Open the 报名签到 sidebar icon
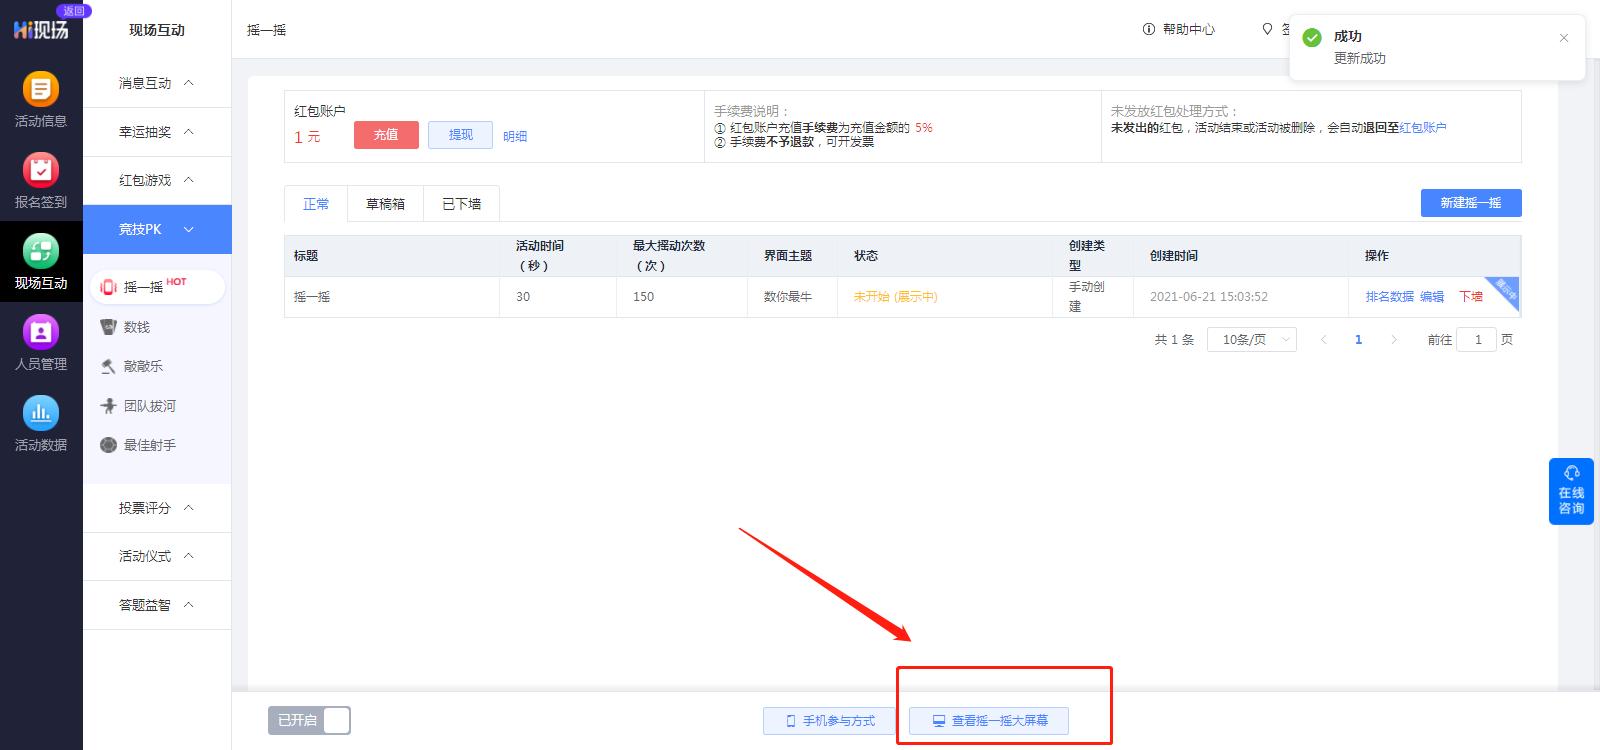This screenshot has width=1600, height=750. tap(41, 181)
